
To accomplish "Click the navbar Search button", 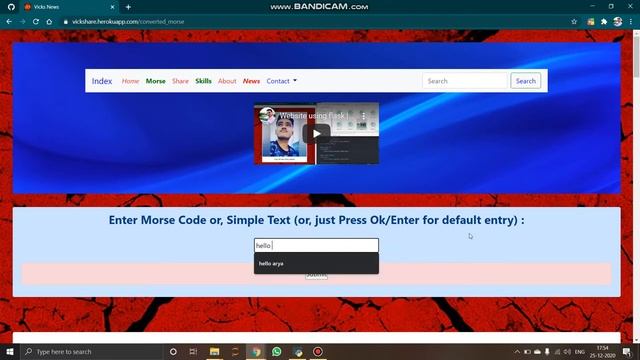I will point(525,81).
